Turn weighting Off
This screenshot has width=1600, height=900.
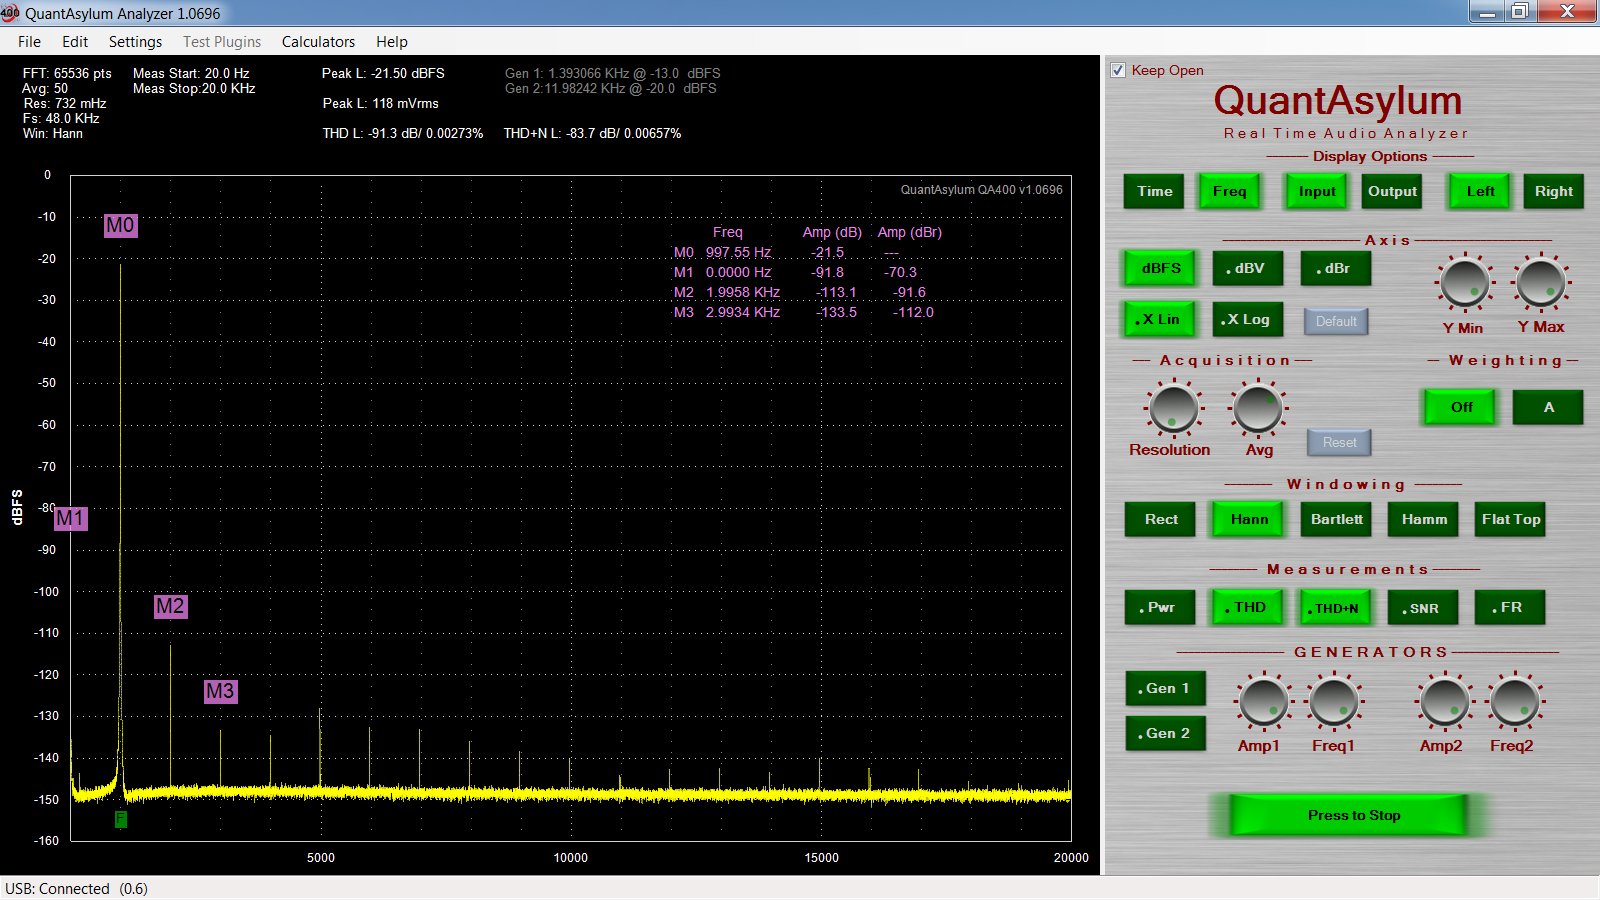1461,407
